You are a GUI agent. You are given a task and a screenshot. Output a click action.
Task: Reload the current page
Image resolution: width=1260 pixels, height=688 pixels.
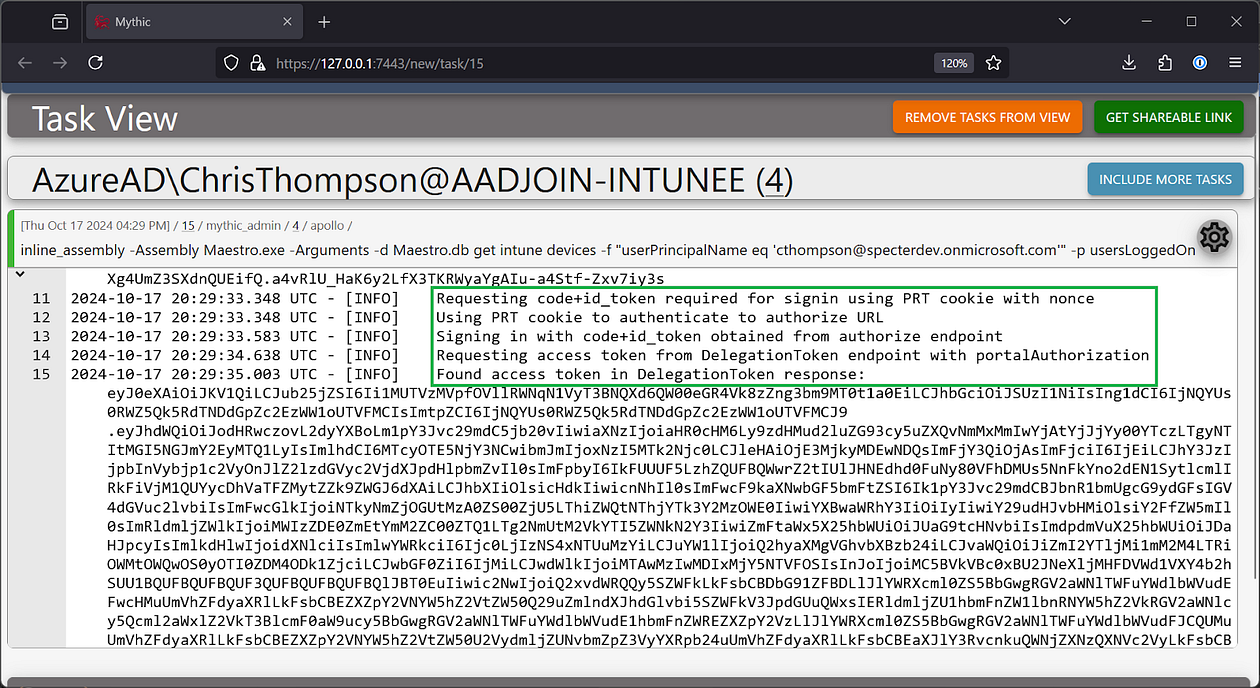95,63
